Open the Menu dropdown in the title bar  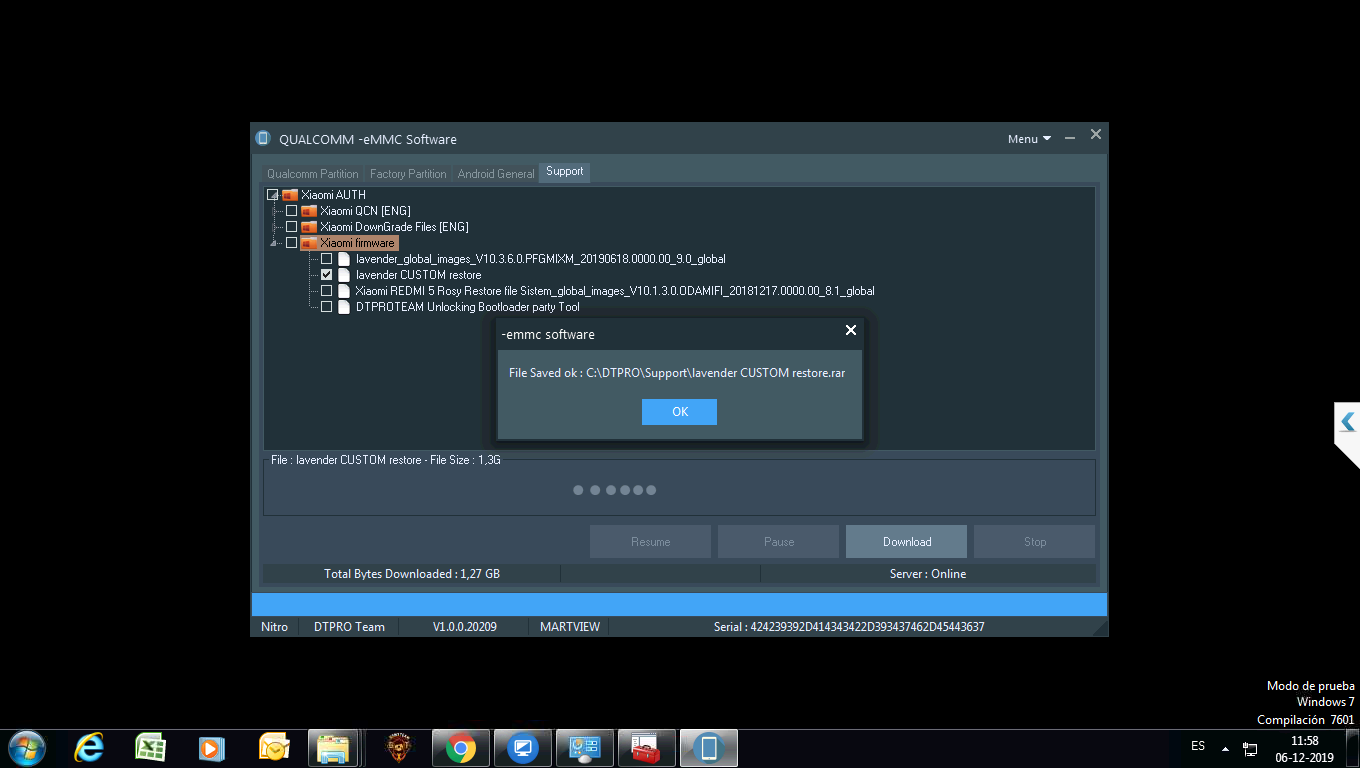coord(1029,139)
